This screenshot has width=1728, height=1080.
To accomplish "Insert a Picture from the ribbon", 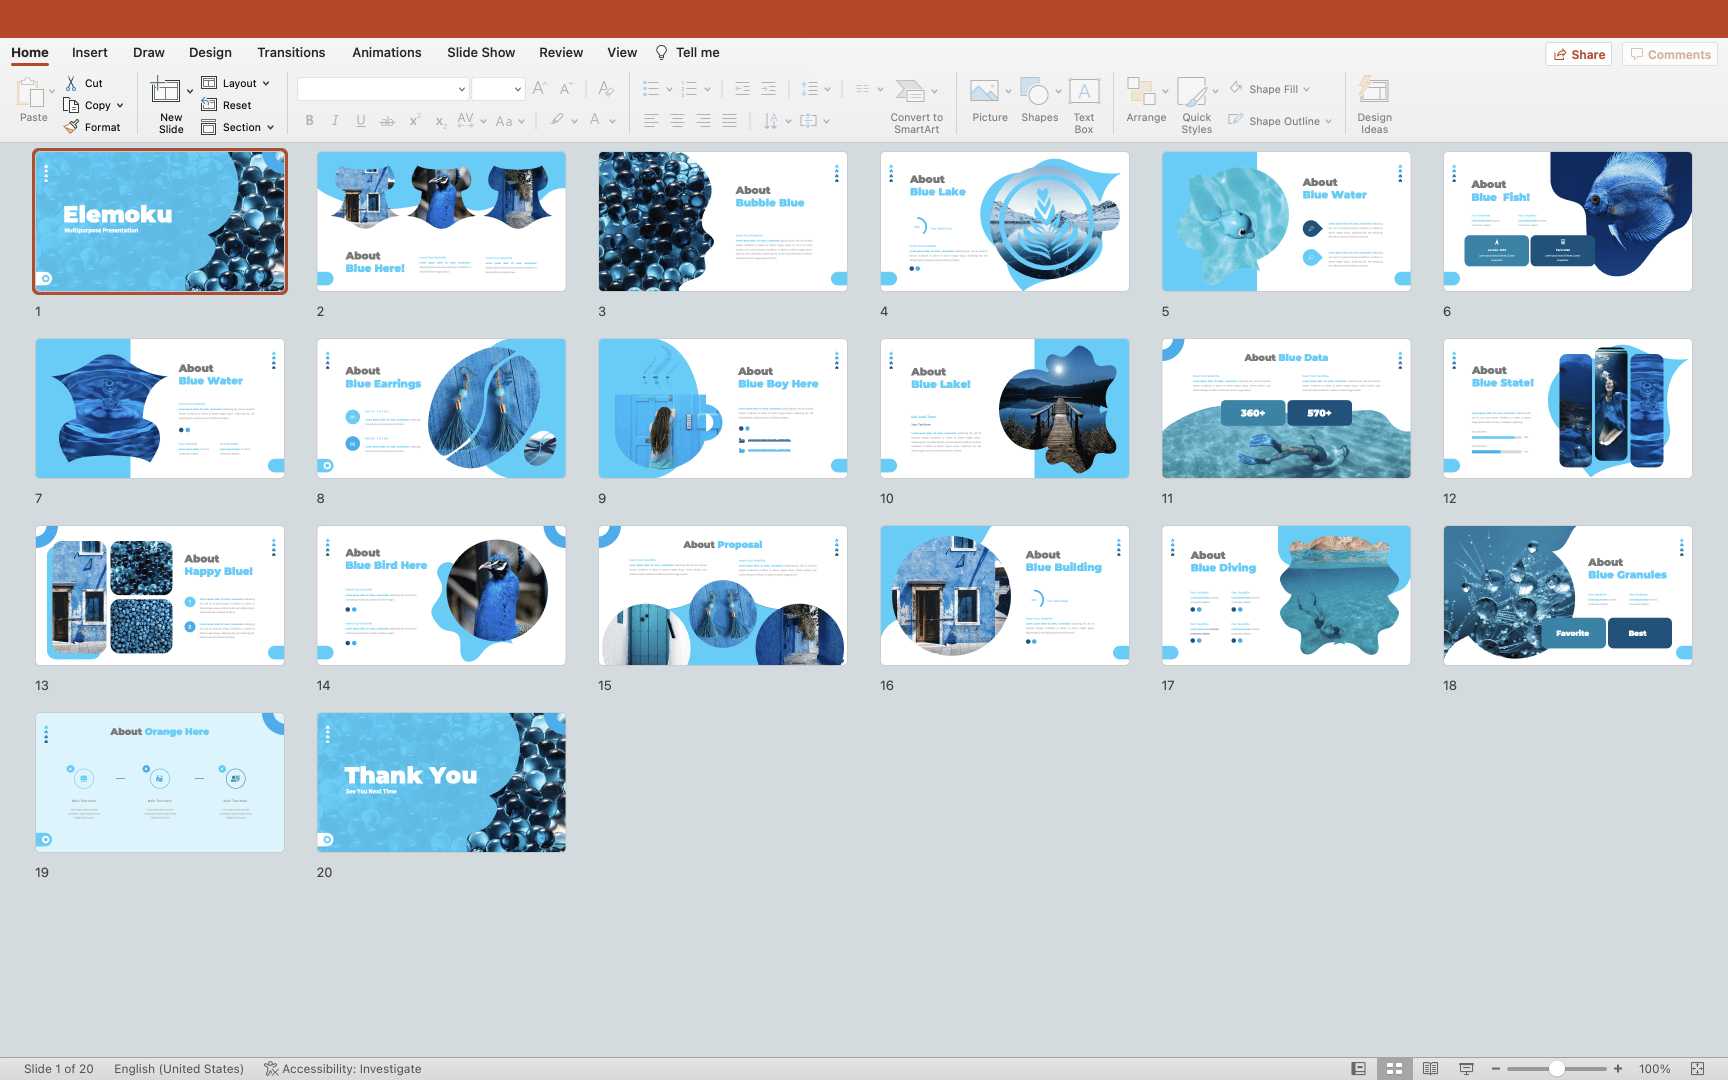I will coord(984,92).
